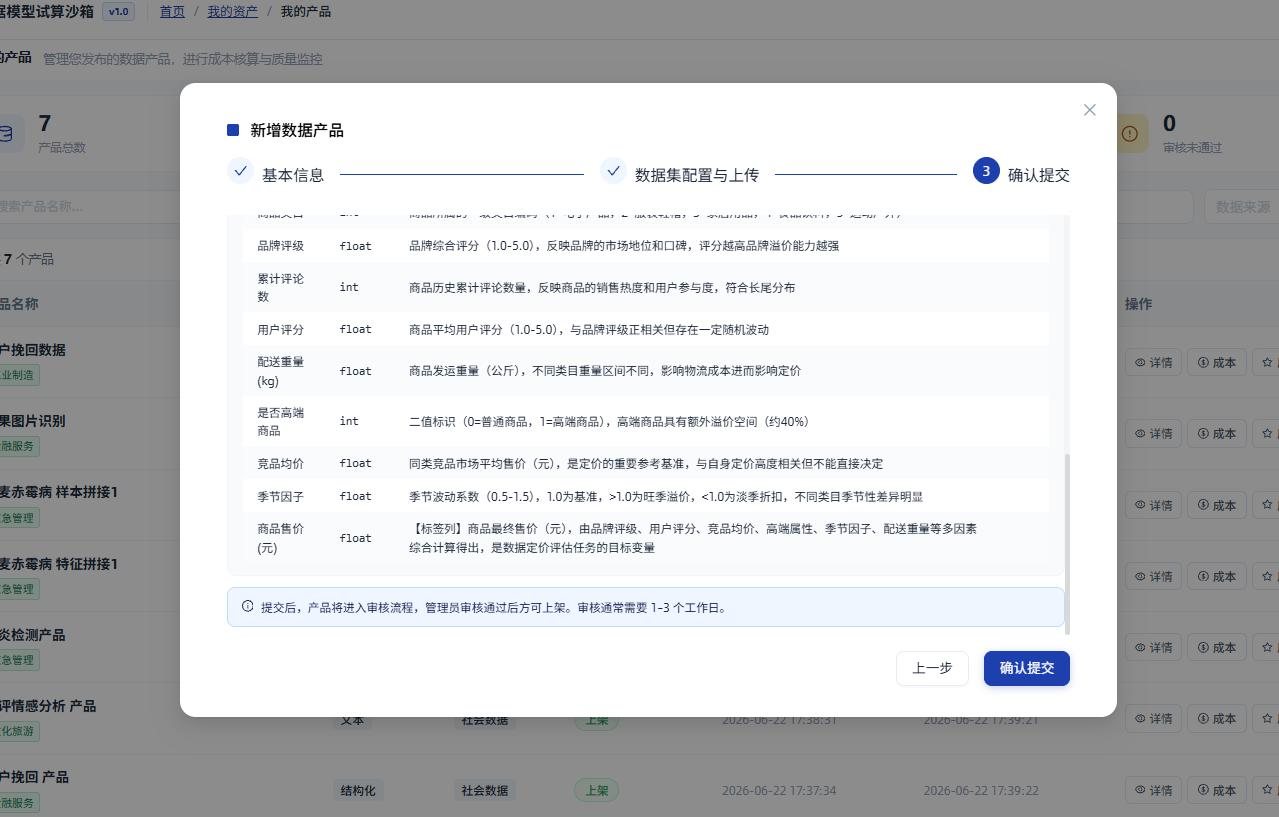Open the 我的资产 breadcrumb link

(x=232, y=11)
